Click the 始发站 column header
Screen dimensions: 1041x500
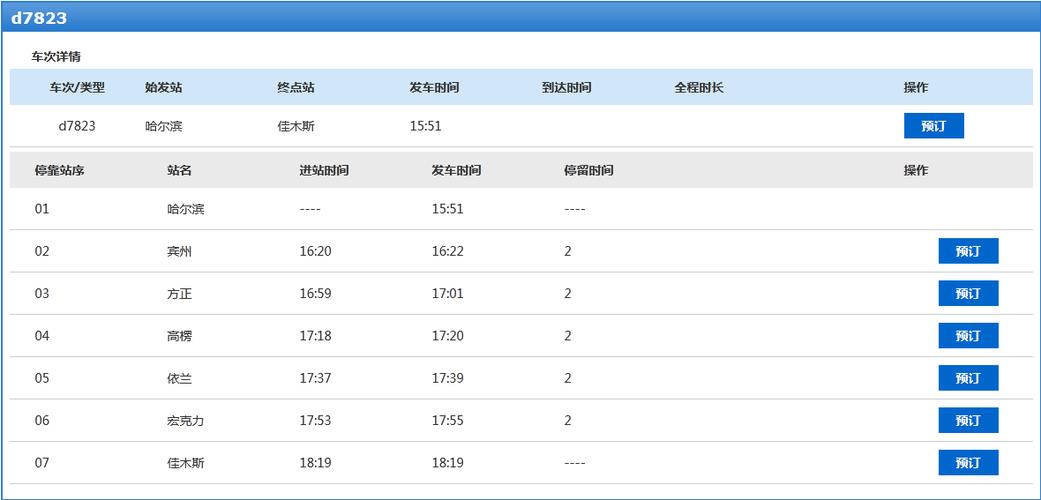tap(163, 88)
